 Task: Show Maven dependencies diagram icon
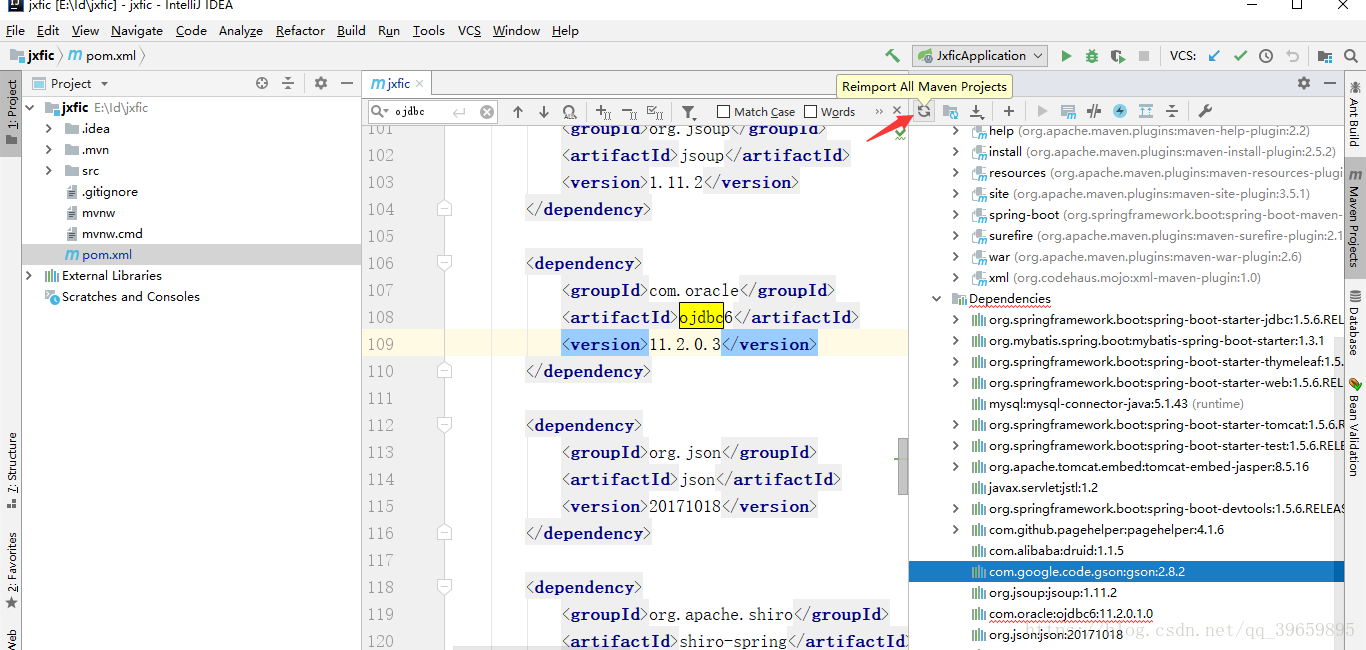pos(1146,111)
